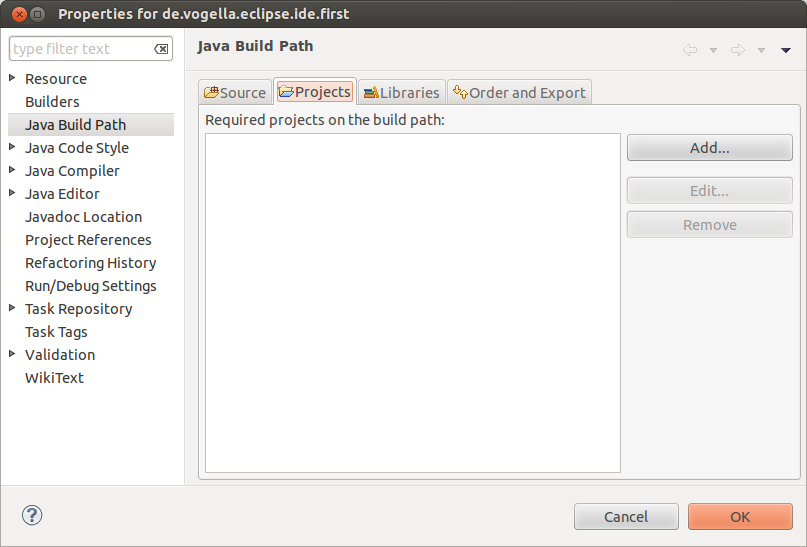Switch to the Libraries tab
Screen dimensions: 807x547
402,92
